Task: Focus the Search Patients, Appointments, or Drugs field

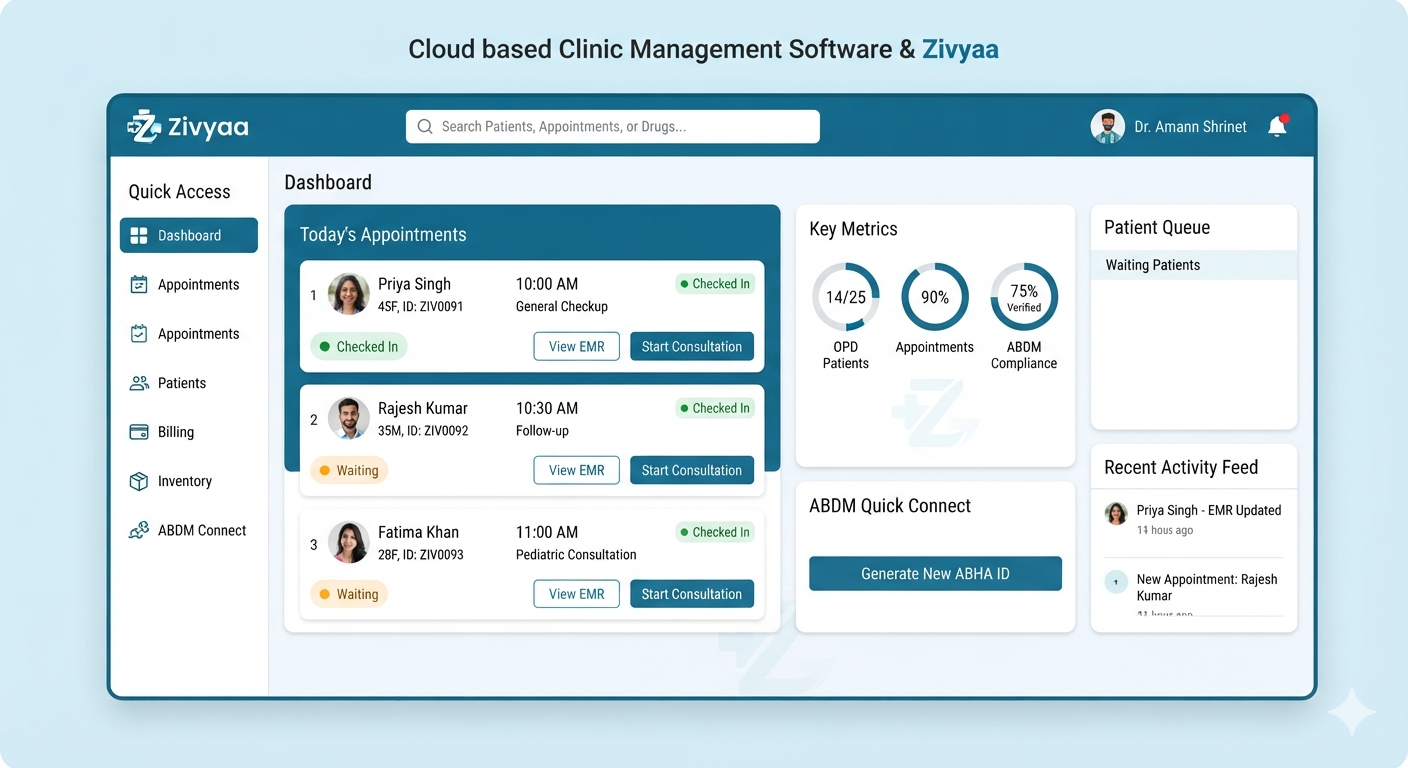Action: (x=612, y=127)
